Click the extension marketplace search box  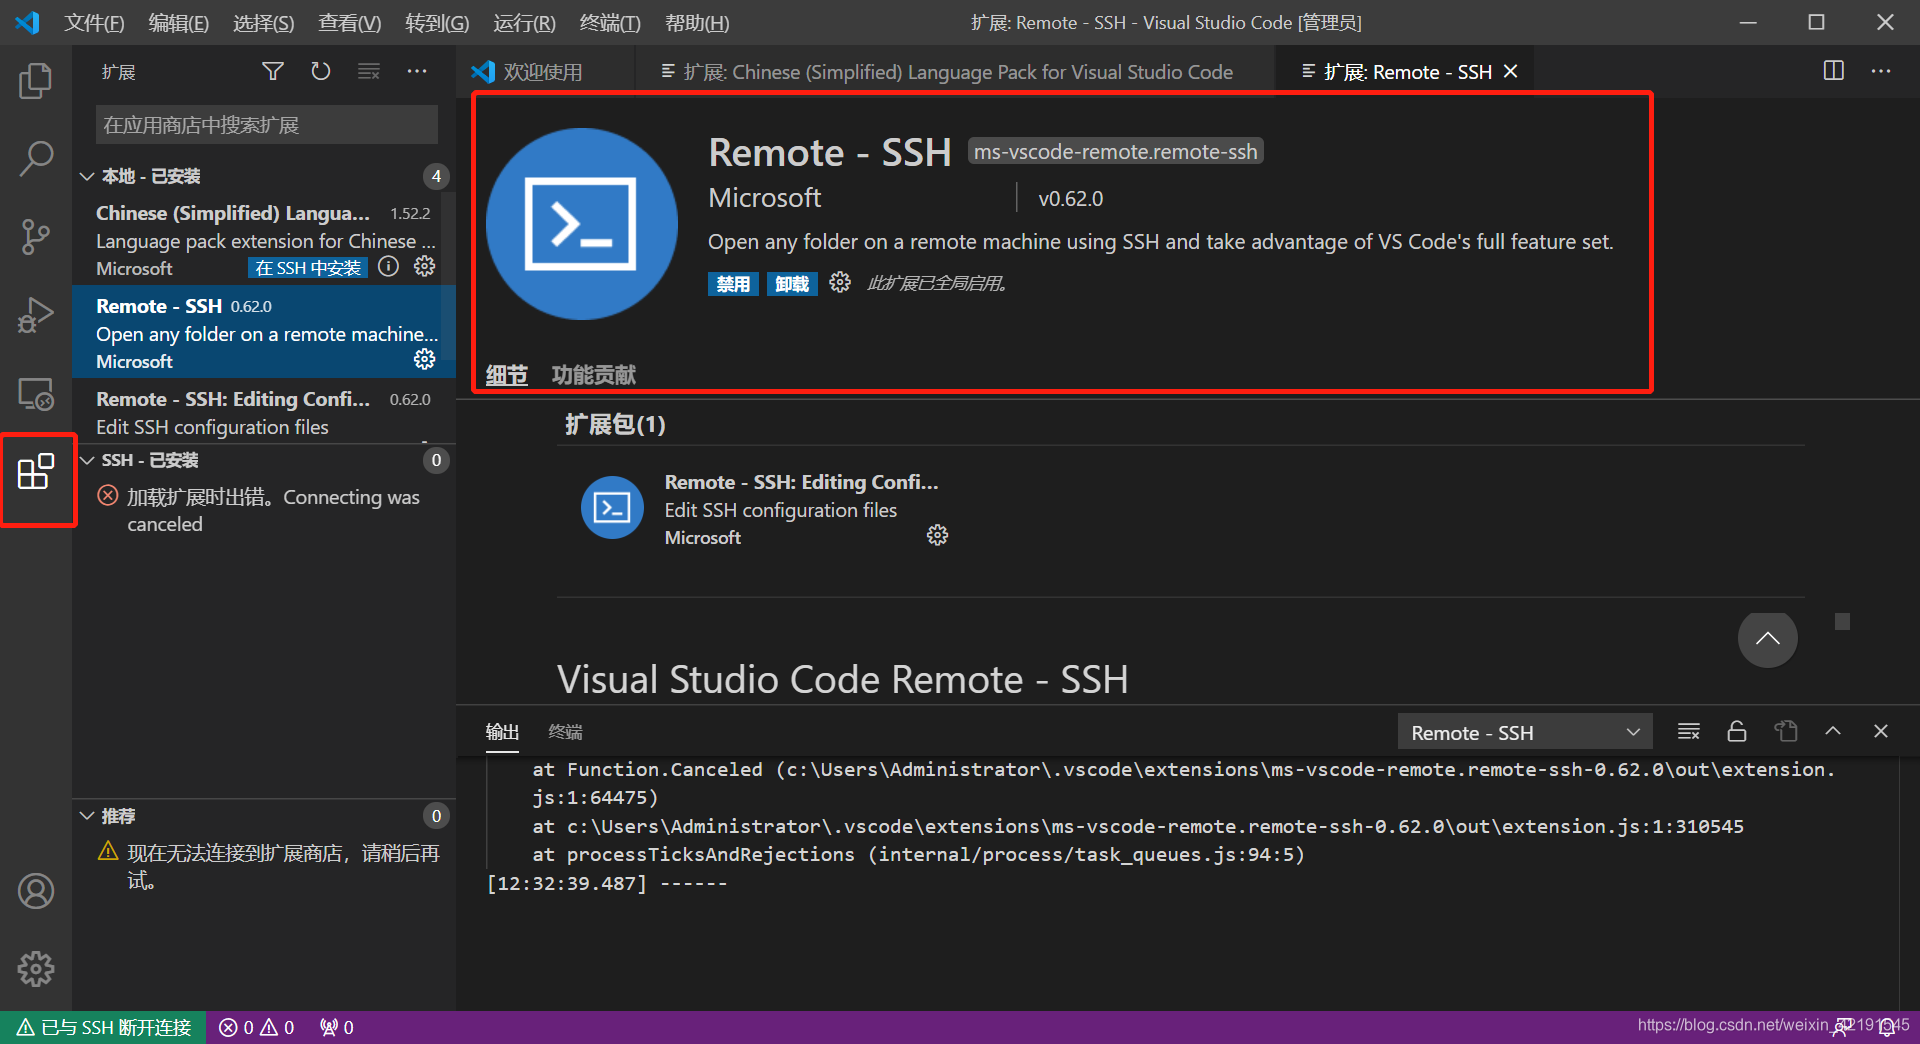[x=265, y=124]
